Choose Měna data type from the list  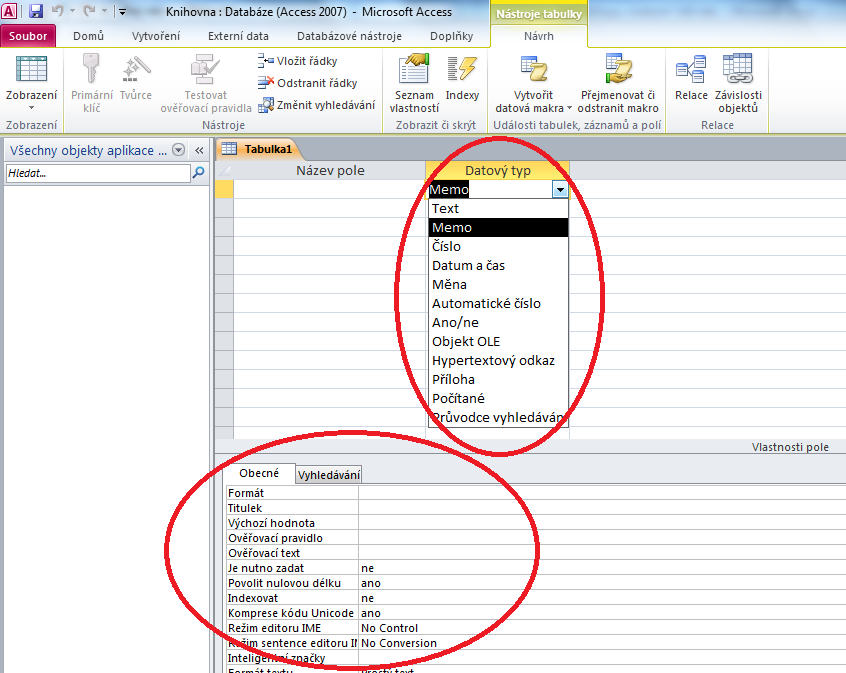pyautogui.click(x=498, y=284)
